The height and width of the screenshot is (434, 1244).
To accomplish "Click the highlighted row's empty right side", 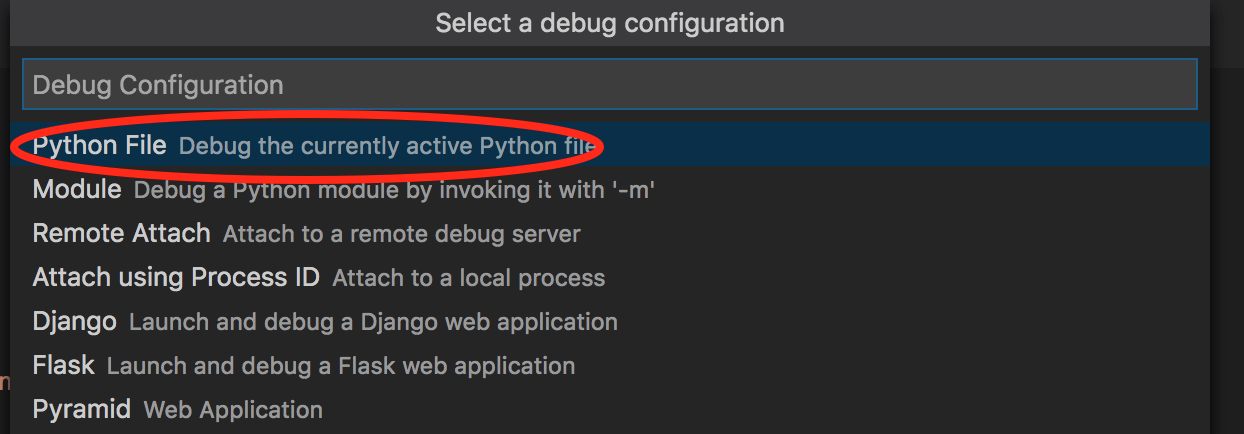I will coord(900,145).
